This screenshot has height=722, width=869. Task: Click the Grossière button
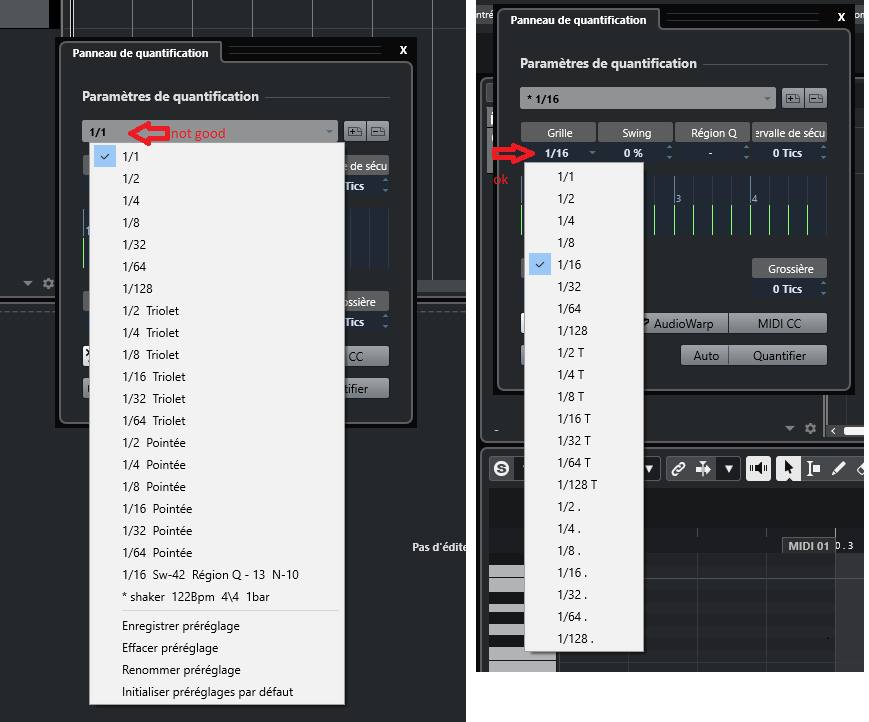(788, 267)
